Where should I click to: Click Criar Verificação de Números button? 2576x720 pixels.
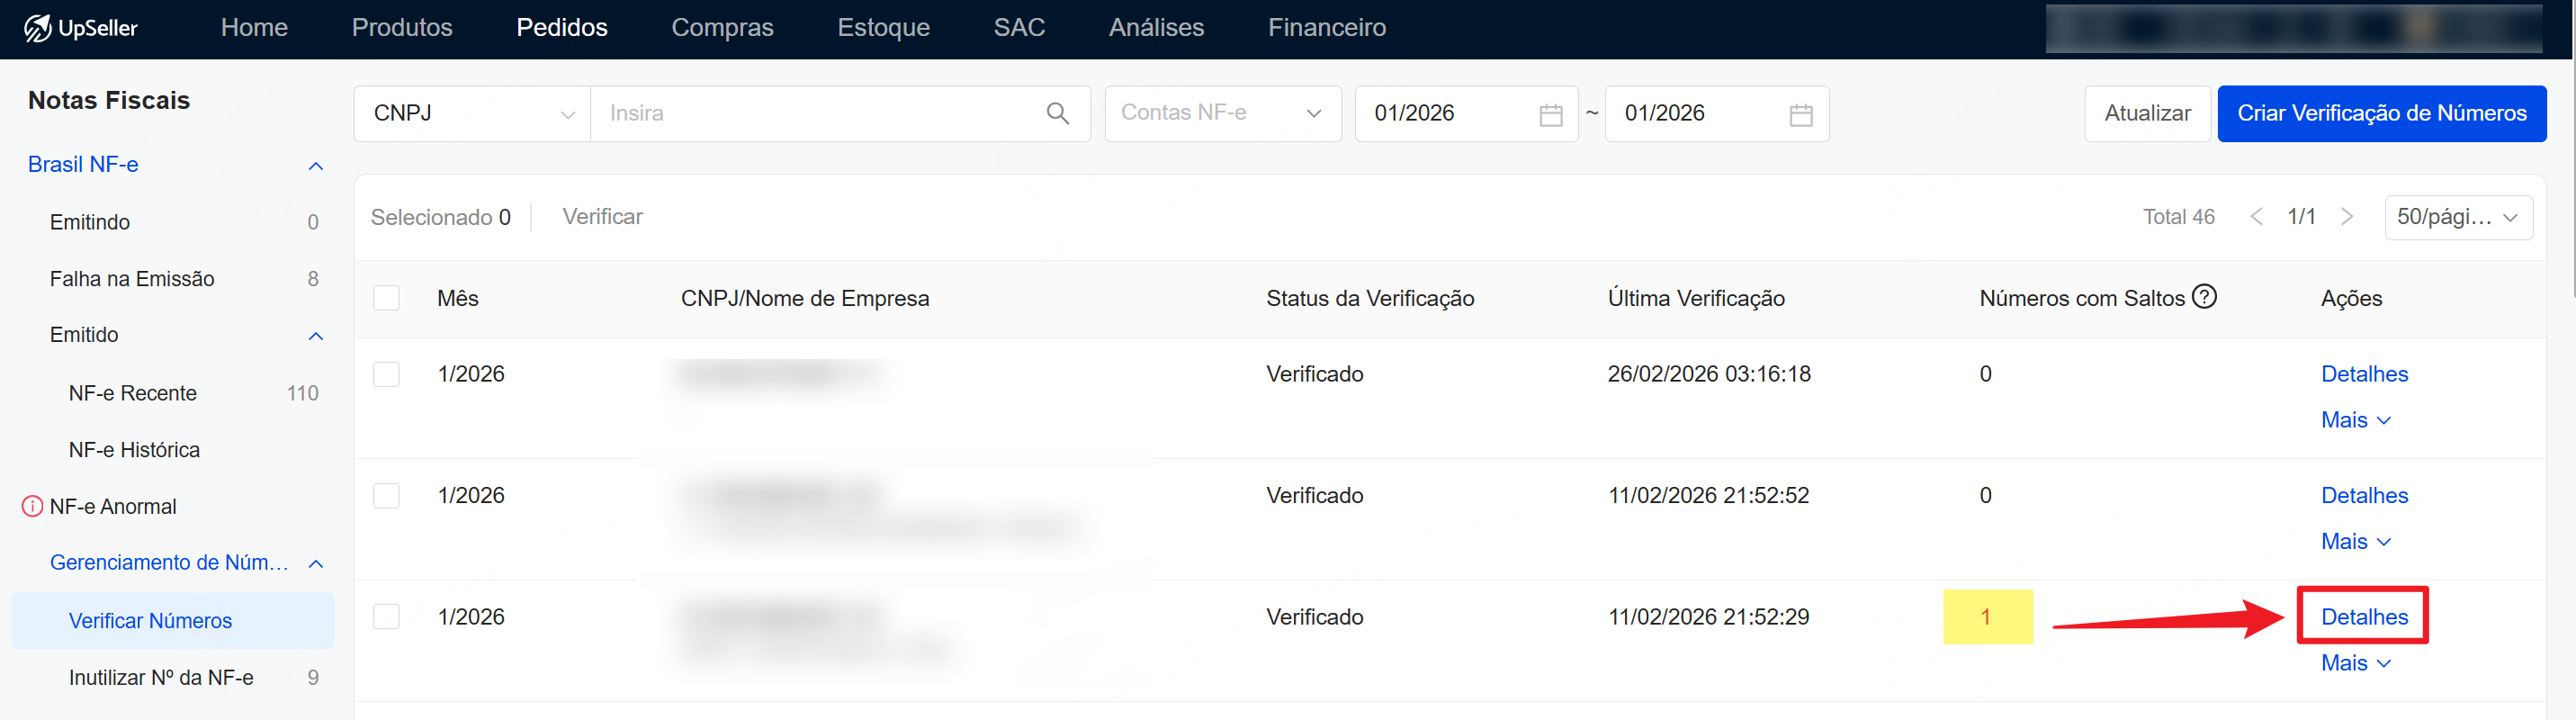[2381, 114]
